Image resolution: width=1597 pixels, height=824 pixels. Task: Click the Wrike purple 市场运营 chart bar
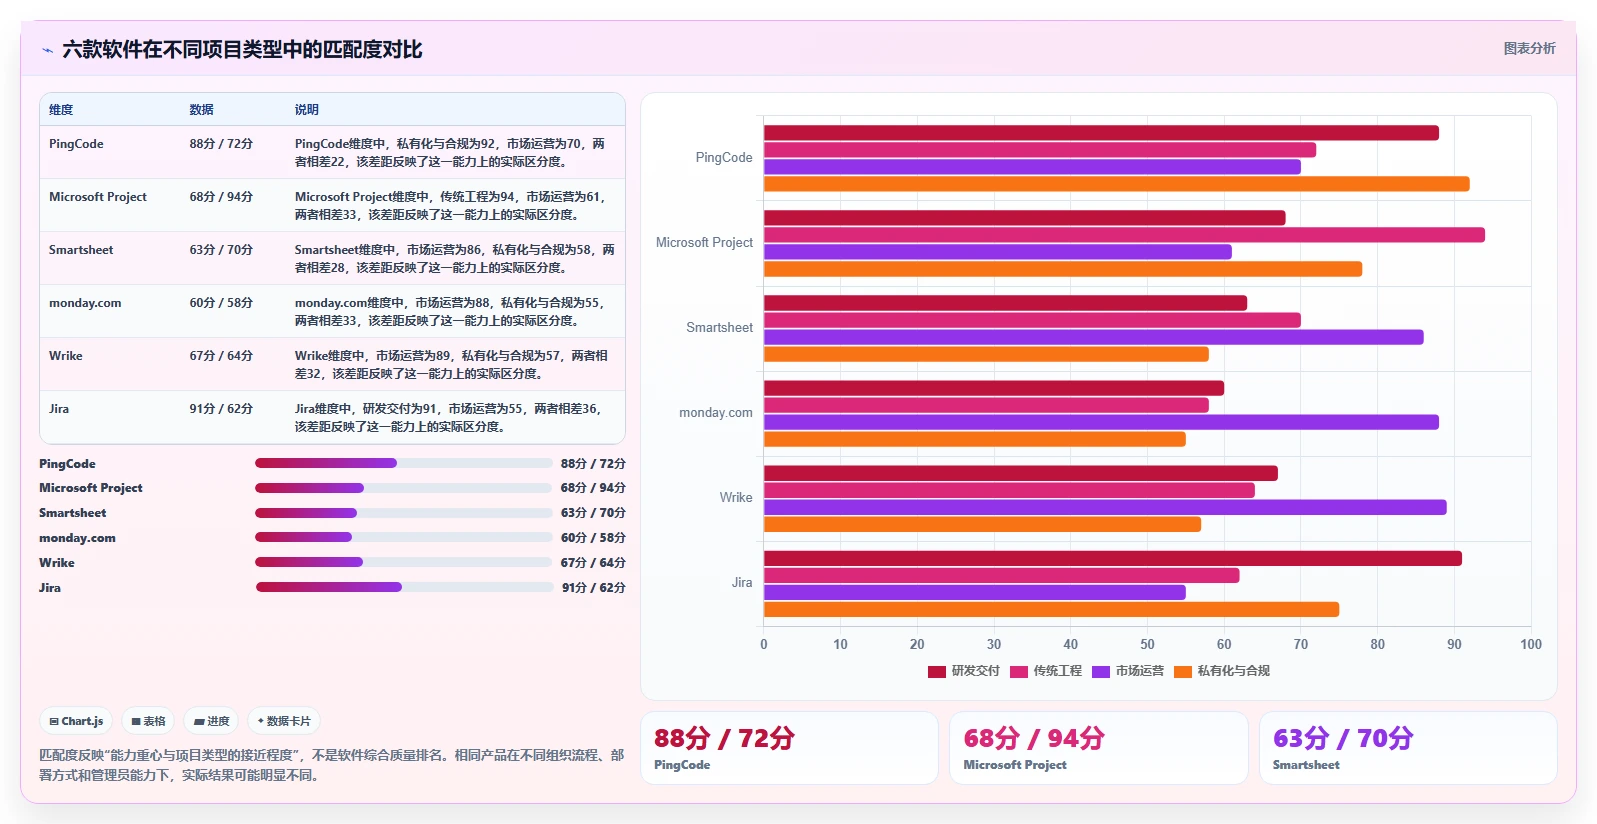point(1105,507)
